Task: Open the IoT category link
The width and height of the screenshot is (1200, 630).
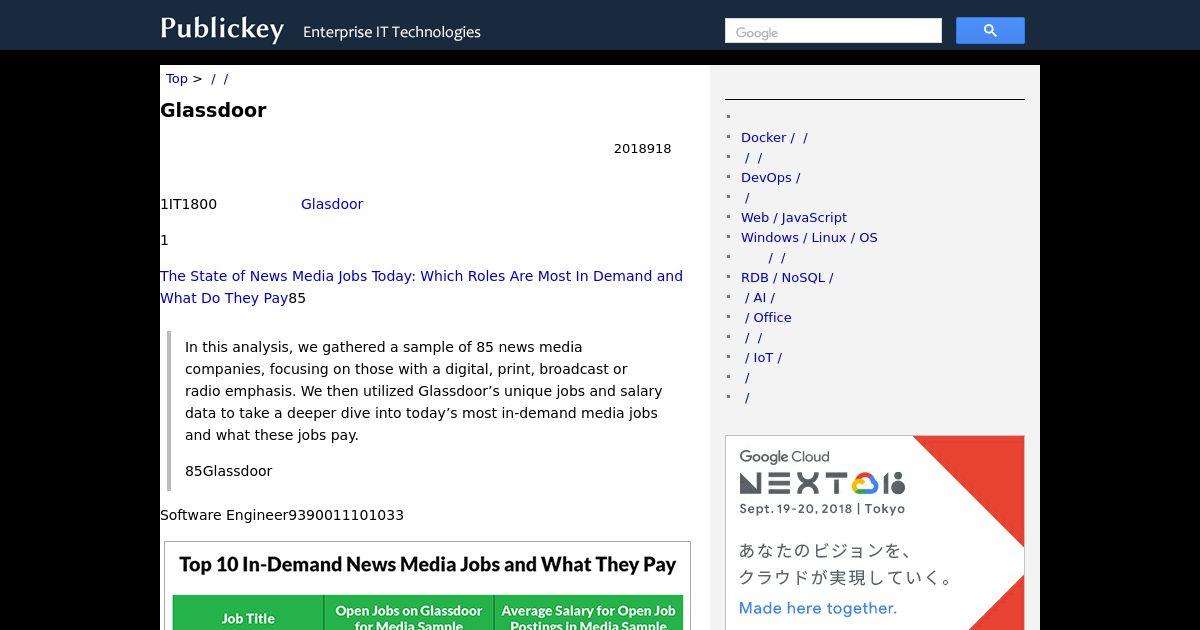Action: [x=763, y=357]
